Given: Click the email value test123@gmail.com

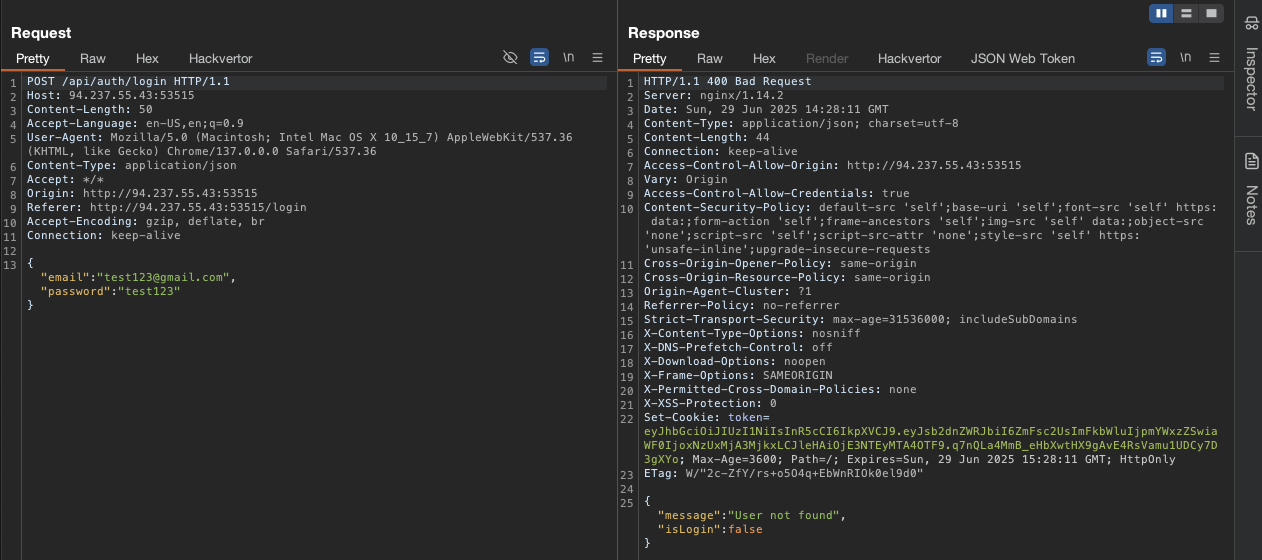Looking at the screenshot, I should (163, 277).
